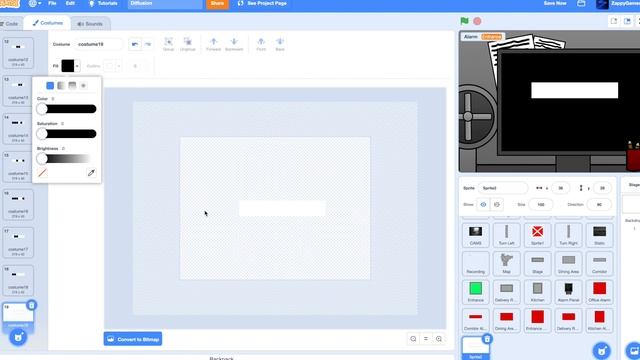This screenshot has width=640, height=360.
Task: Bring the shape to Front
Action: pos(261,44)
